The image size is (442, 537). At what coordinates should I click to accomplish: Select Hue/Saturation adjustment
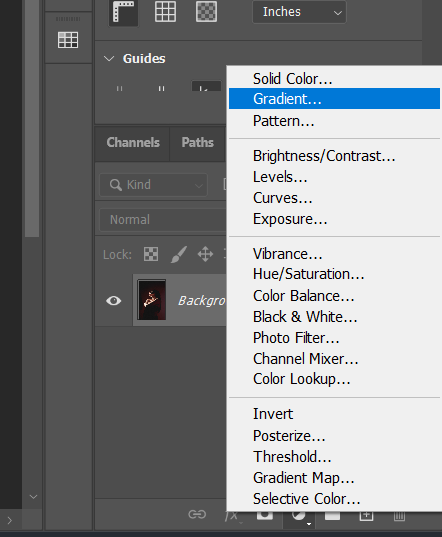click(308, 274)
